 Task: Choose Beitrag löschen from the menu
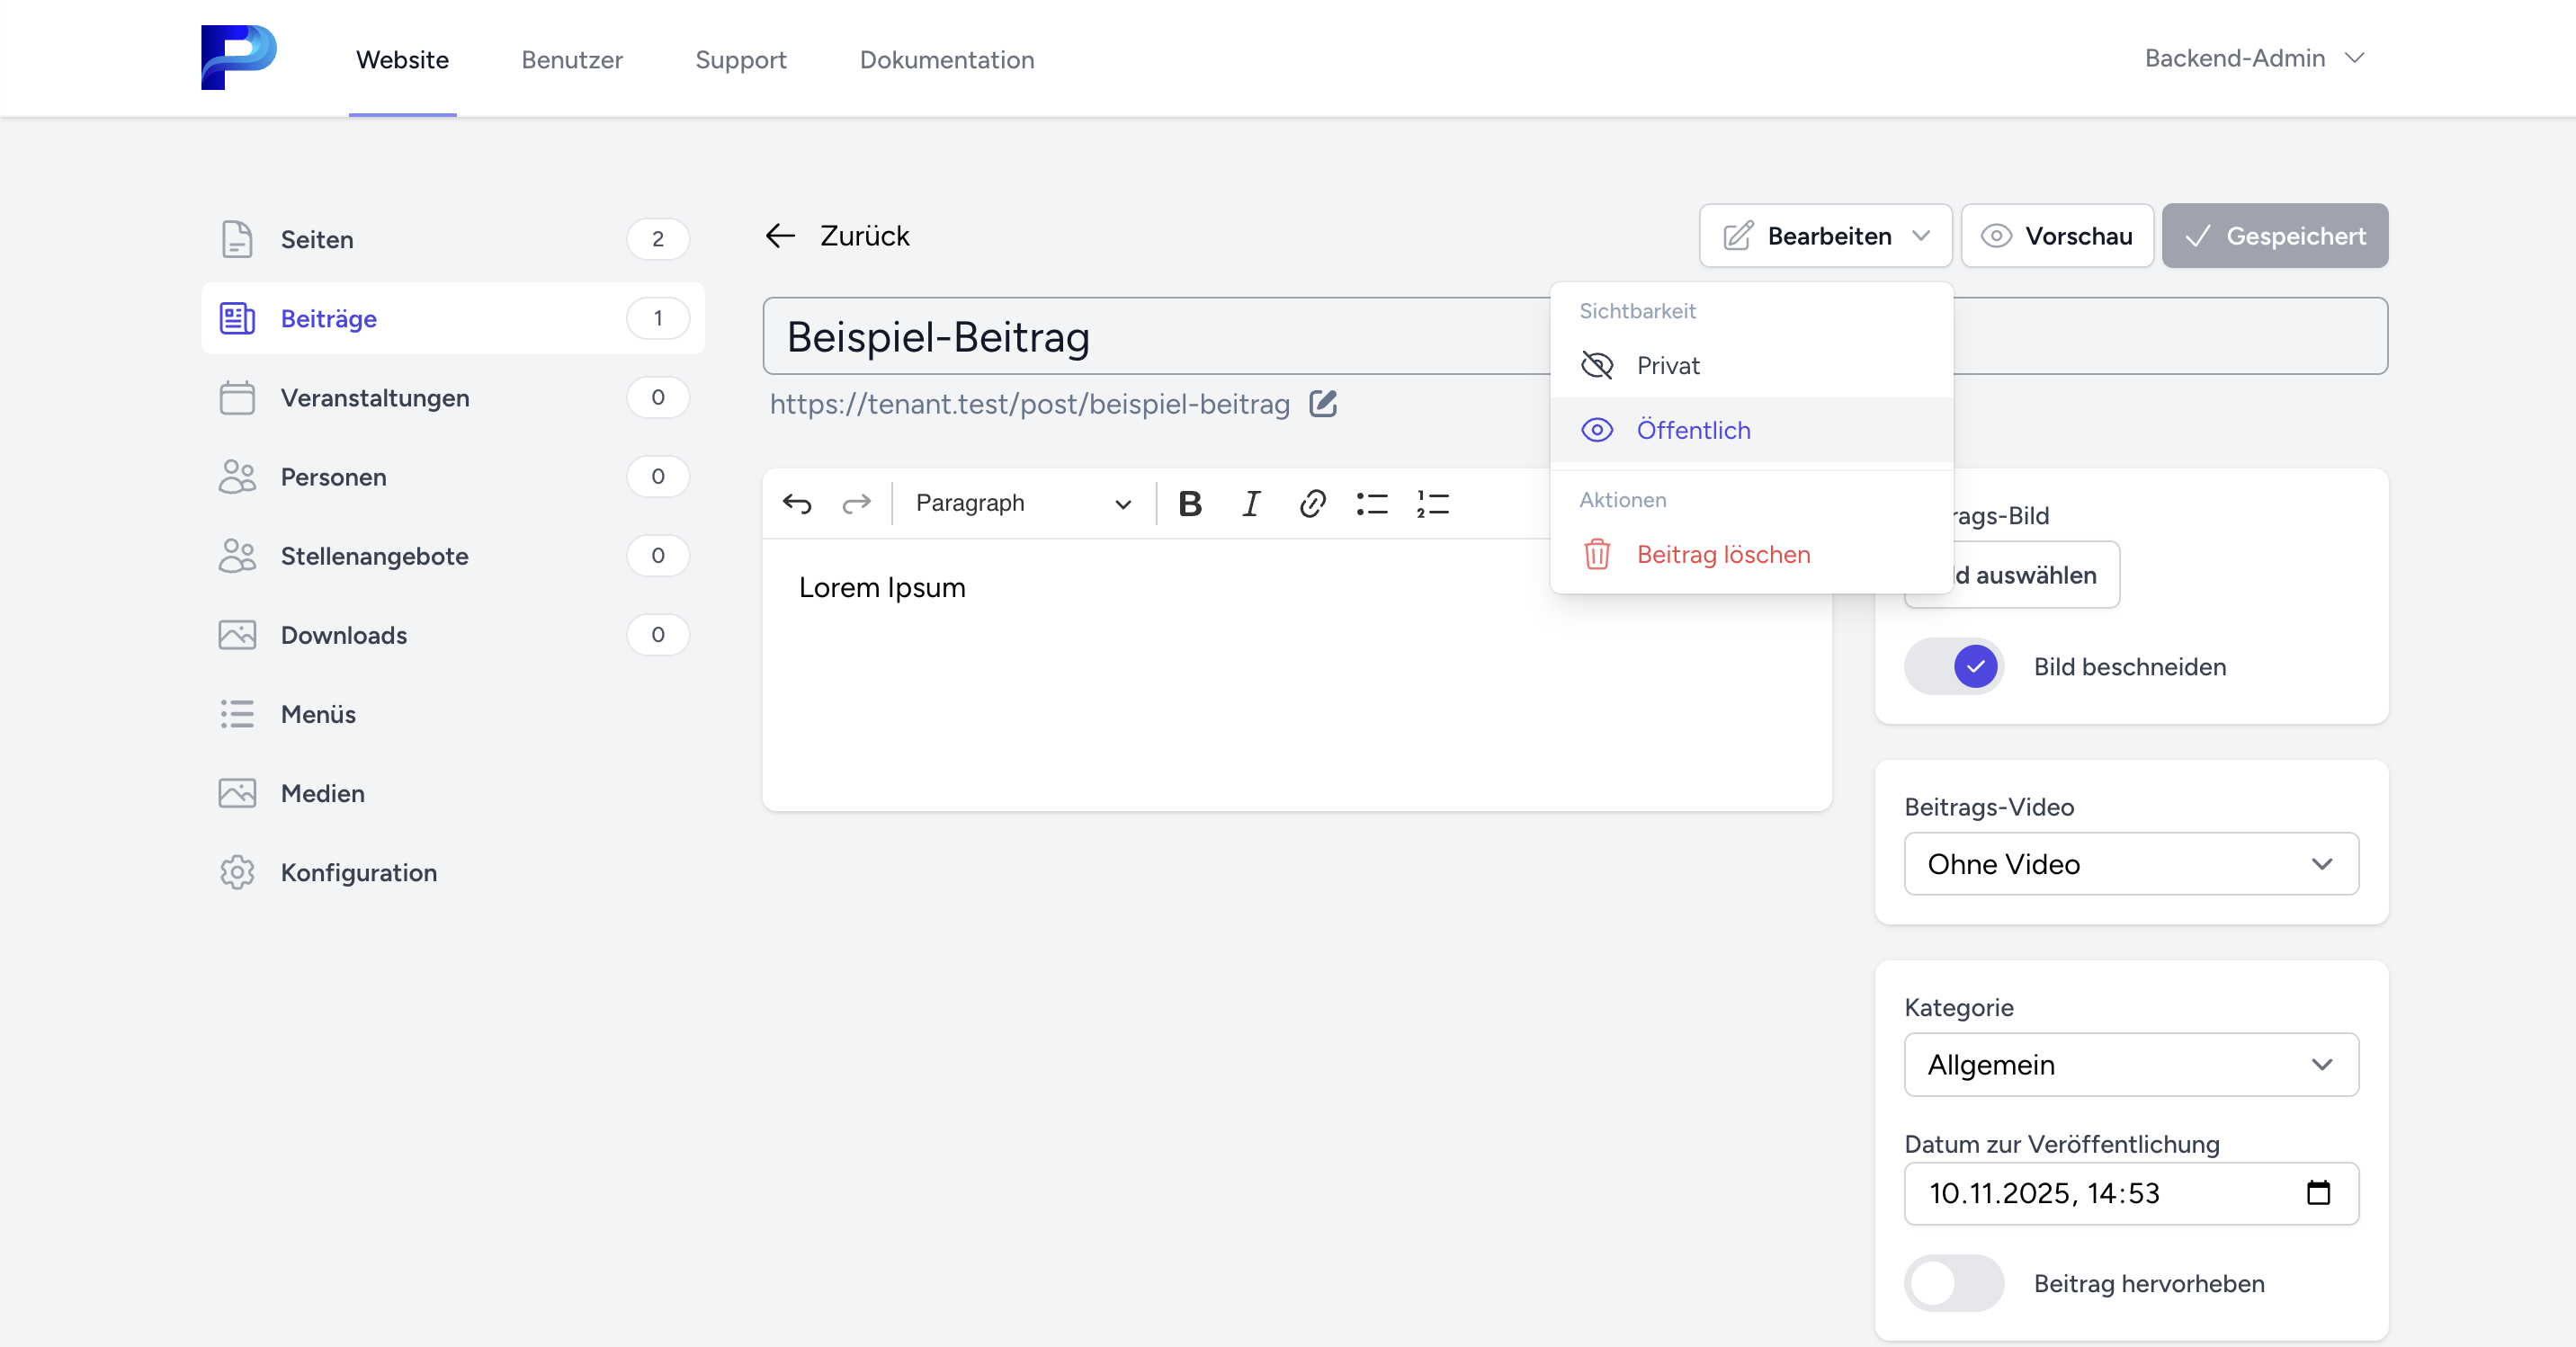(x=1722, y=554)
